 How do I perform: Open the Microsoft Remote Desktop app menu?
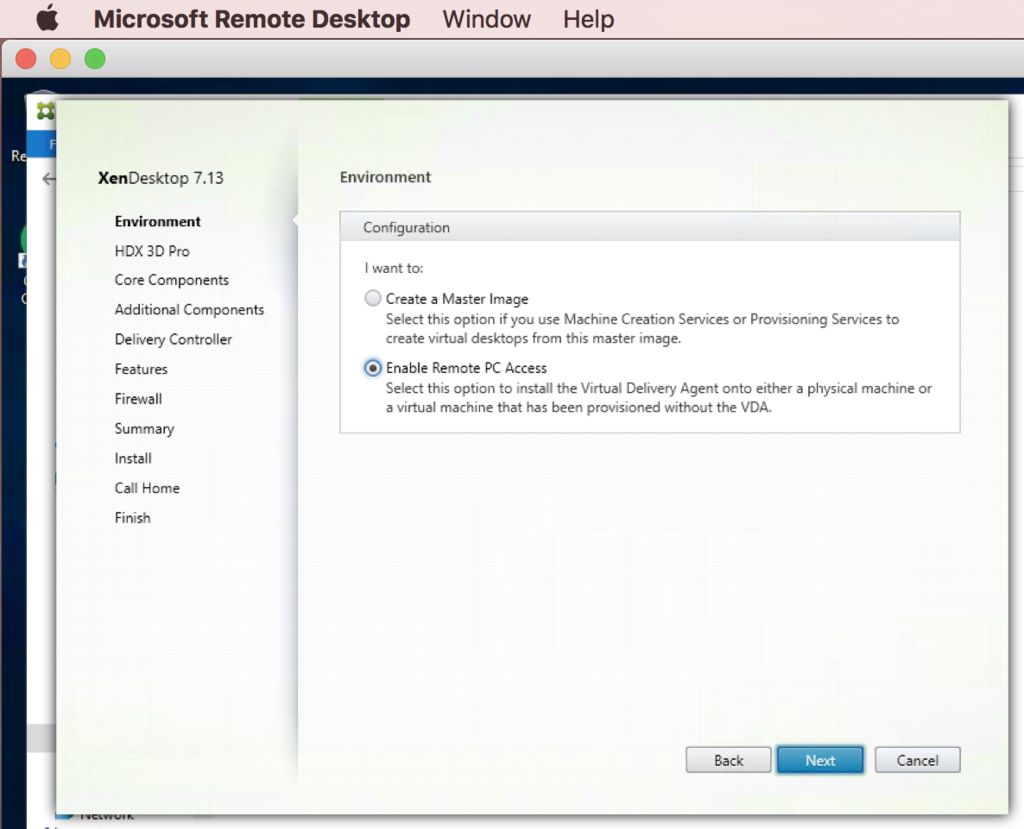pos(251,19)
